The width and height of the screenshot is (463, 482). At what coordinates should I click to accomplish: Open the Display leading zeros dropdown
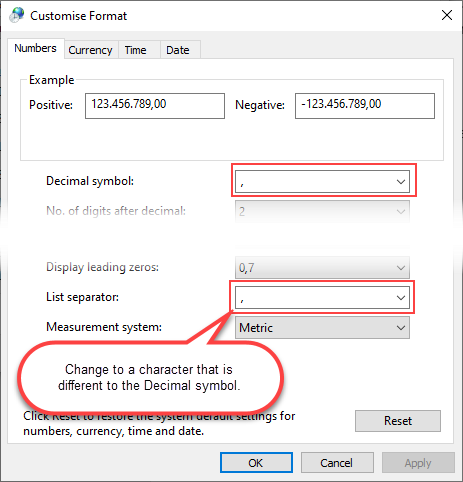pos(322,268)
